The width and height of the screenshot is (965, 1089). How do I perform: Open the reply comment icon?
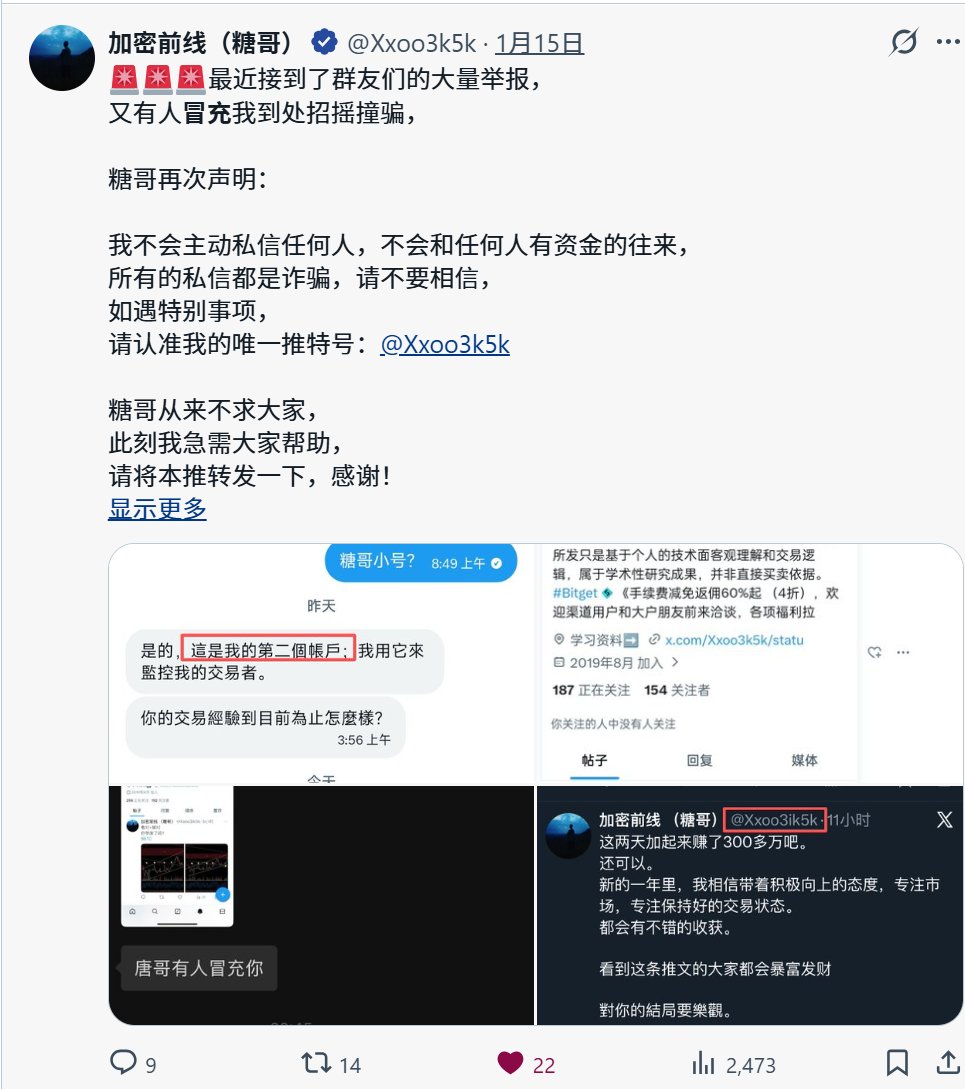pyautogui.click(x=124, y=1063)
